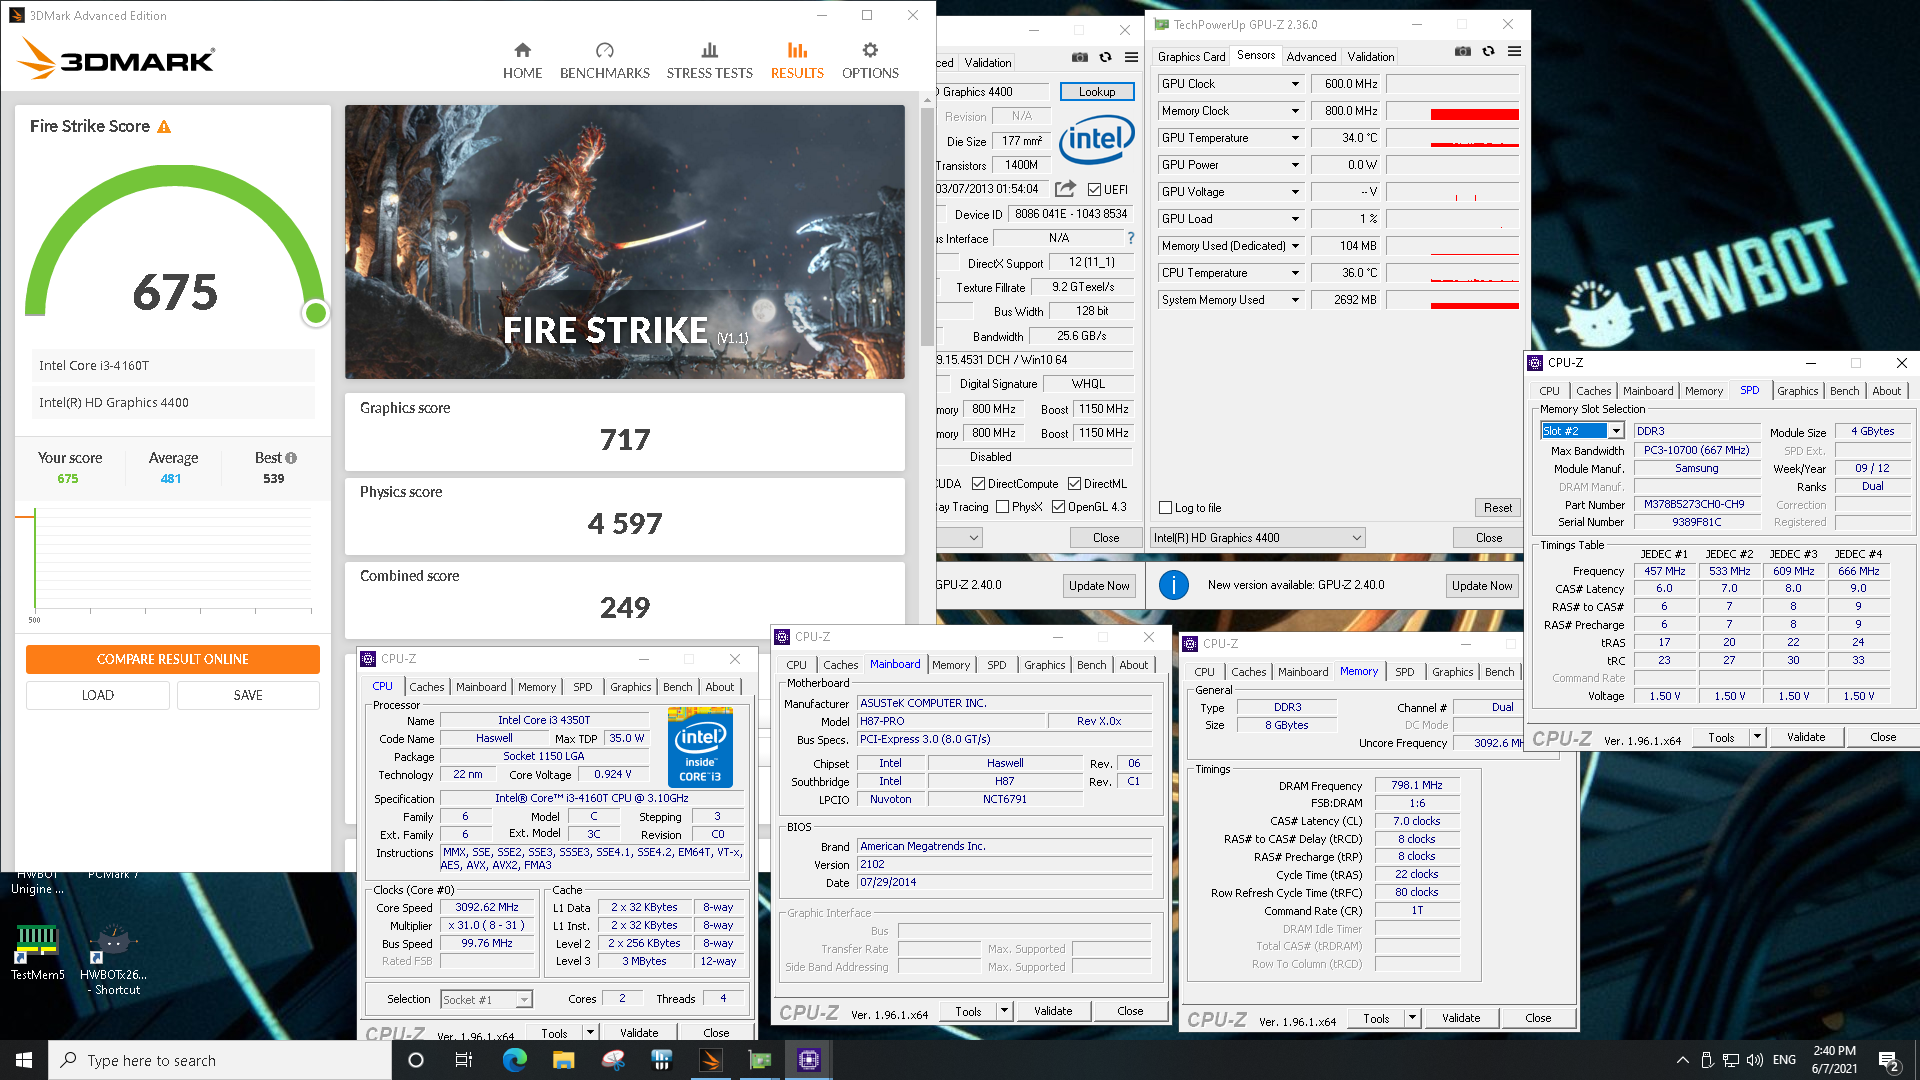Open File Explorer from taskbar
Viewport: 1920px width, 1080px height.
[563, 1060]
